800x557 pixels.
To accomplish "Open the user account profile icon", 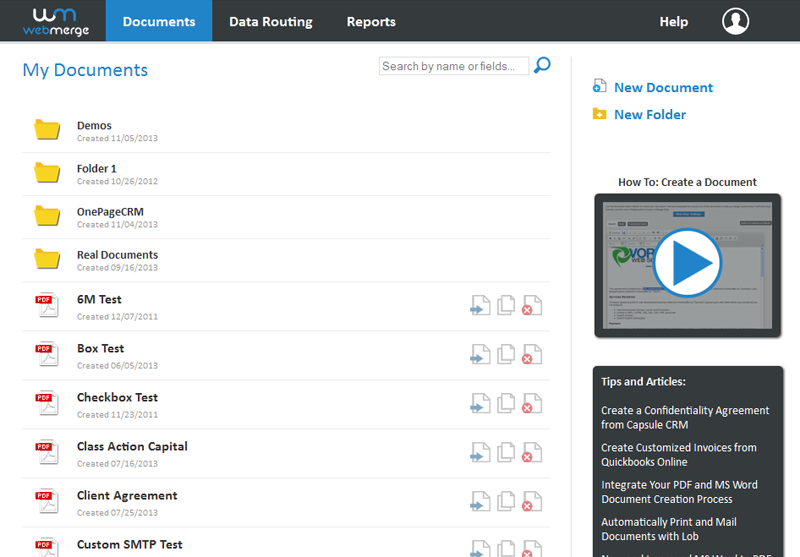I will click(x=735, y=21).
